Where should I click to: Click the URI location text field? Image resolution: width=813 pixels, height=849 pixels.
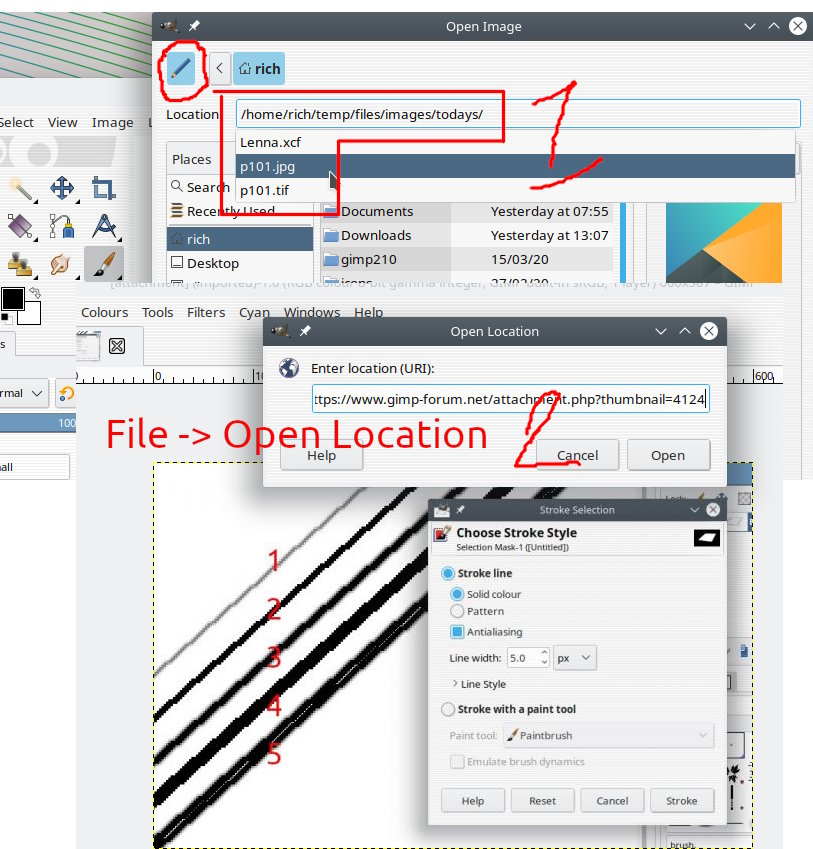click(510, 399)
